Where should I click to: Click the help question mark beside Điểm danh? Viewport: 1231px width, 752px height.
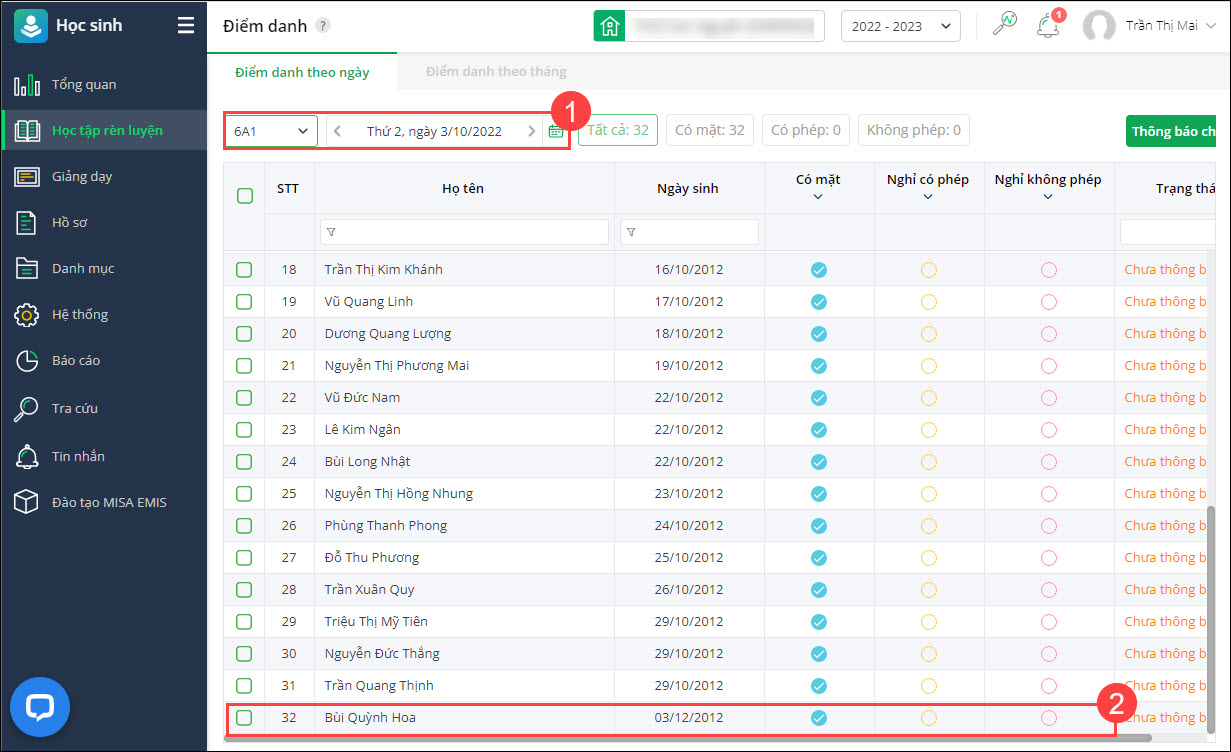point(322,26)
